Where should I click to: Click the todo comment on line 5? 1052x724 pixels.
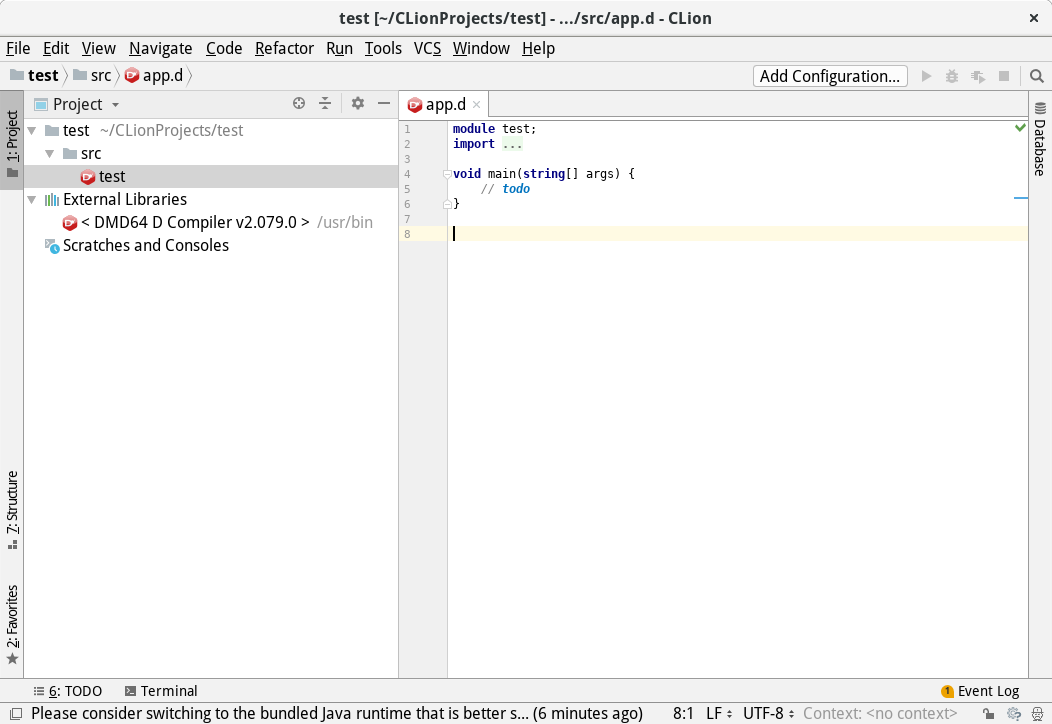tap(505, 189)
